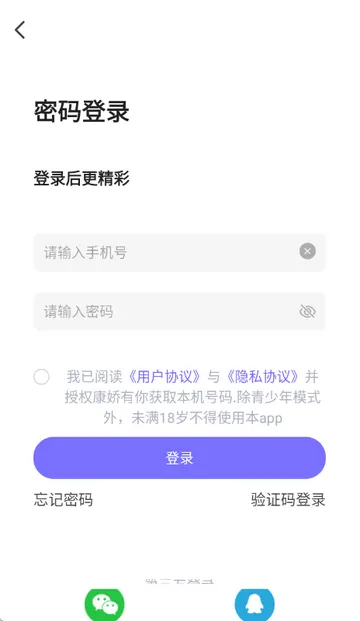
Task: Tap the 请输入手机号 phone number field
Action: click(x=179, y=252)
